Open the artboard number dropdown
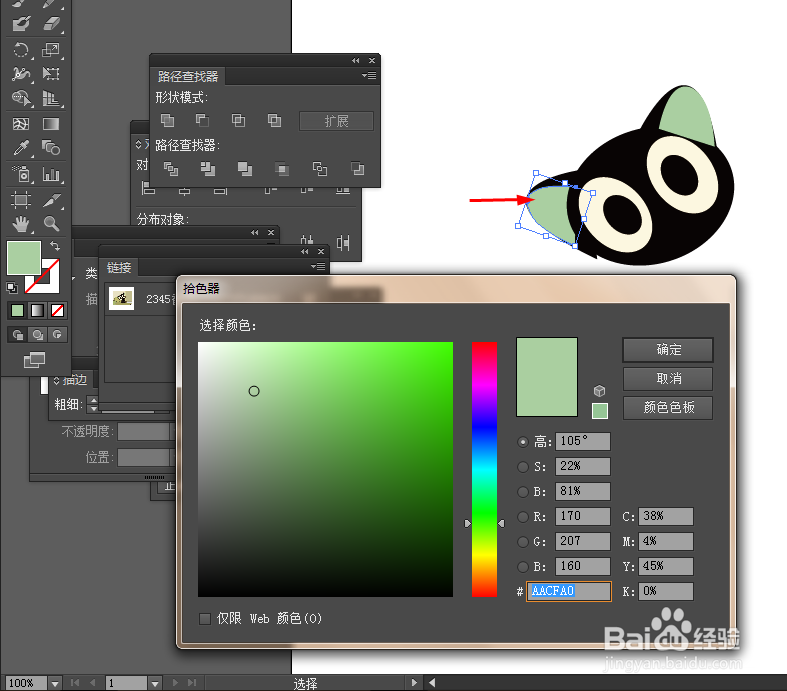The image size is (787, 691). [x=155, y=683]
